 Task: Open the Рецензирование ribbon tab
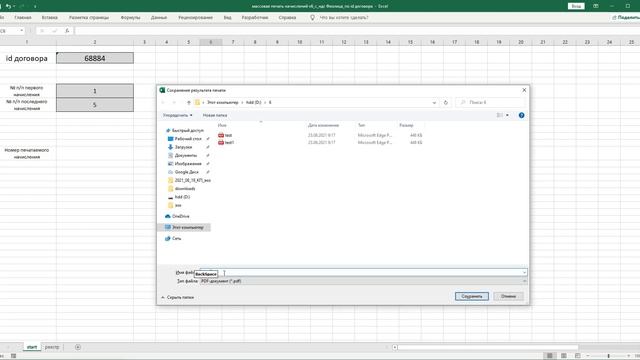click(196, 18)
